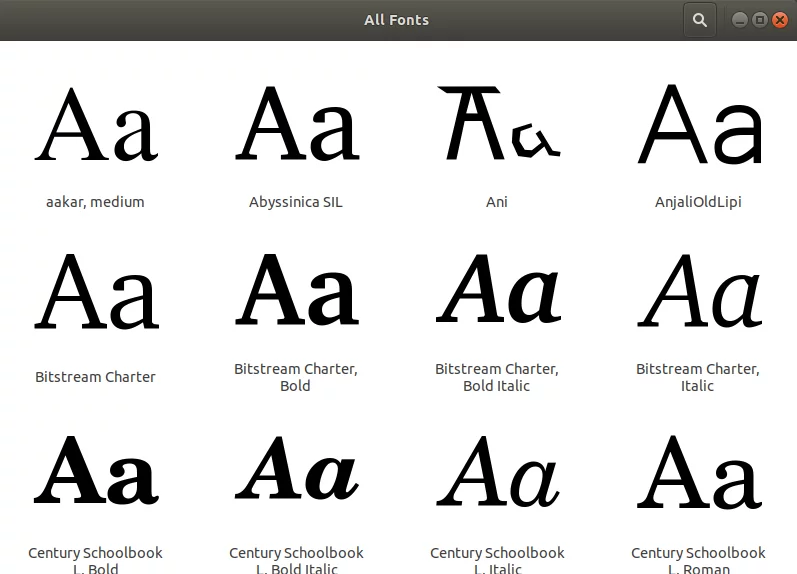Open the Century Schoolbook L Bold preview
This screenshot has width=797, height=574.
point(96,470)
